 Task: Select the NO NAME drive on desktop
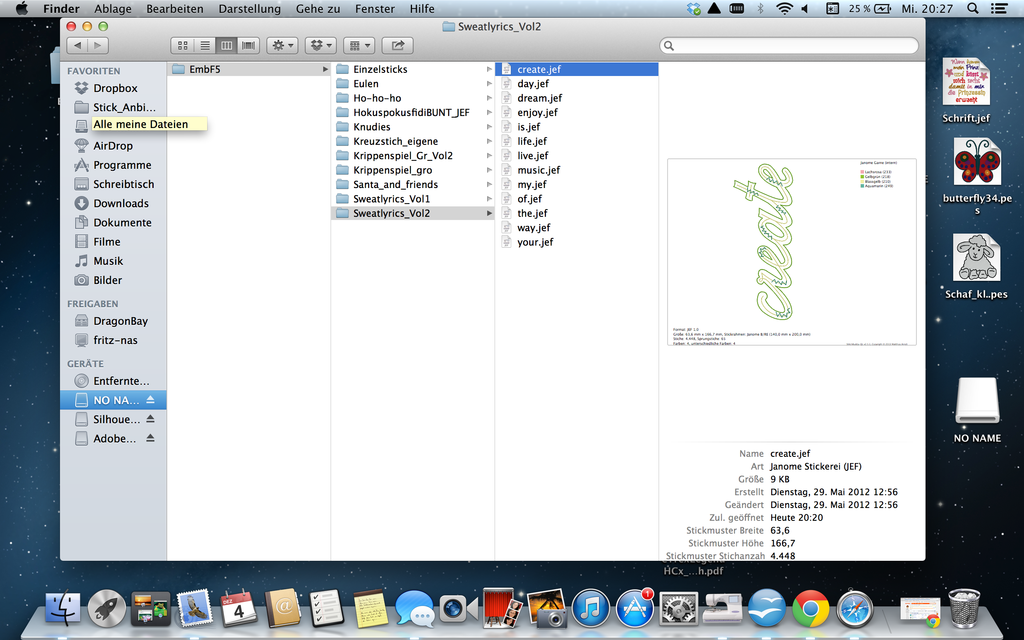(x=977, y=409)
